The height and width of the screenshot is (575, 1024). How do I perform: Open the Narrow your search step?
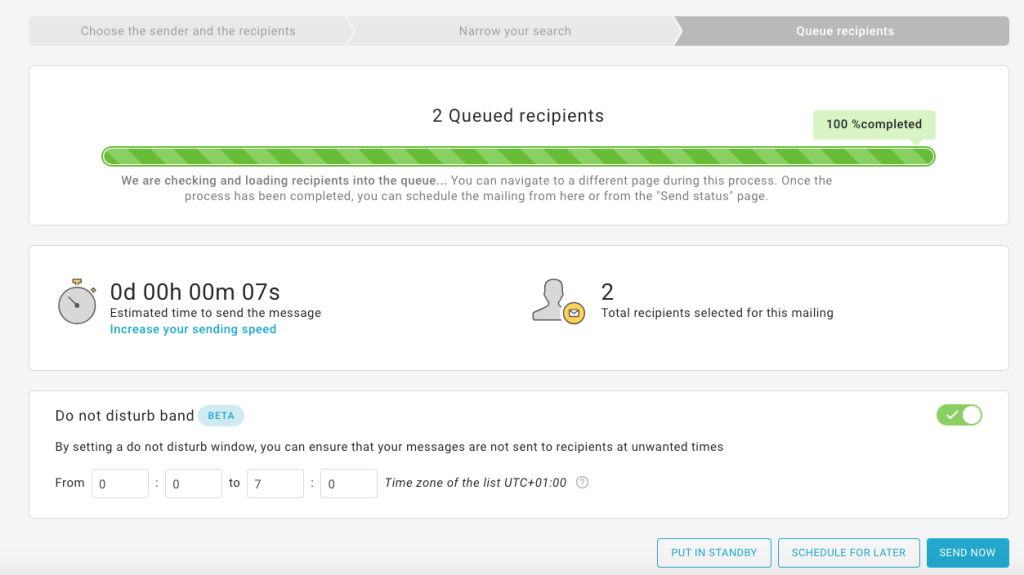tap(515, 31)
